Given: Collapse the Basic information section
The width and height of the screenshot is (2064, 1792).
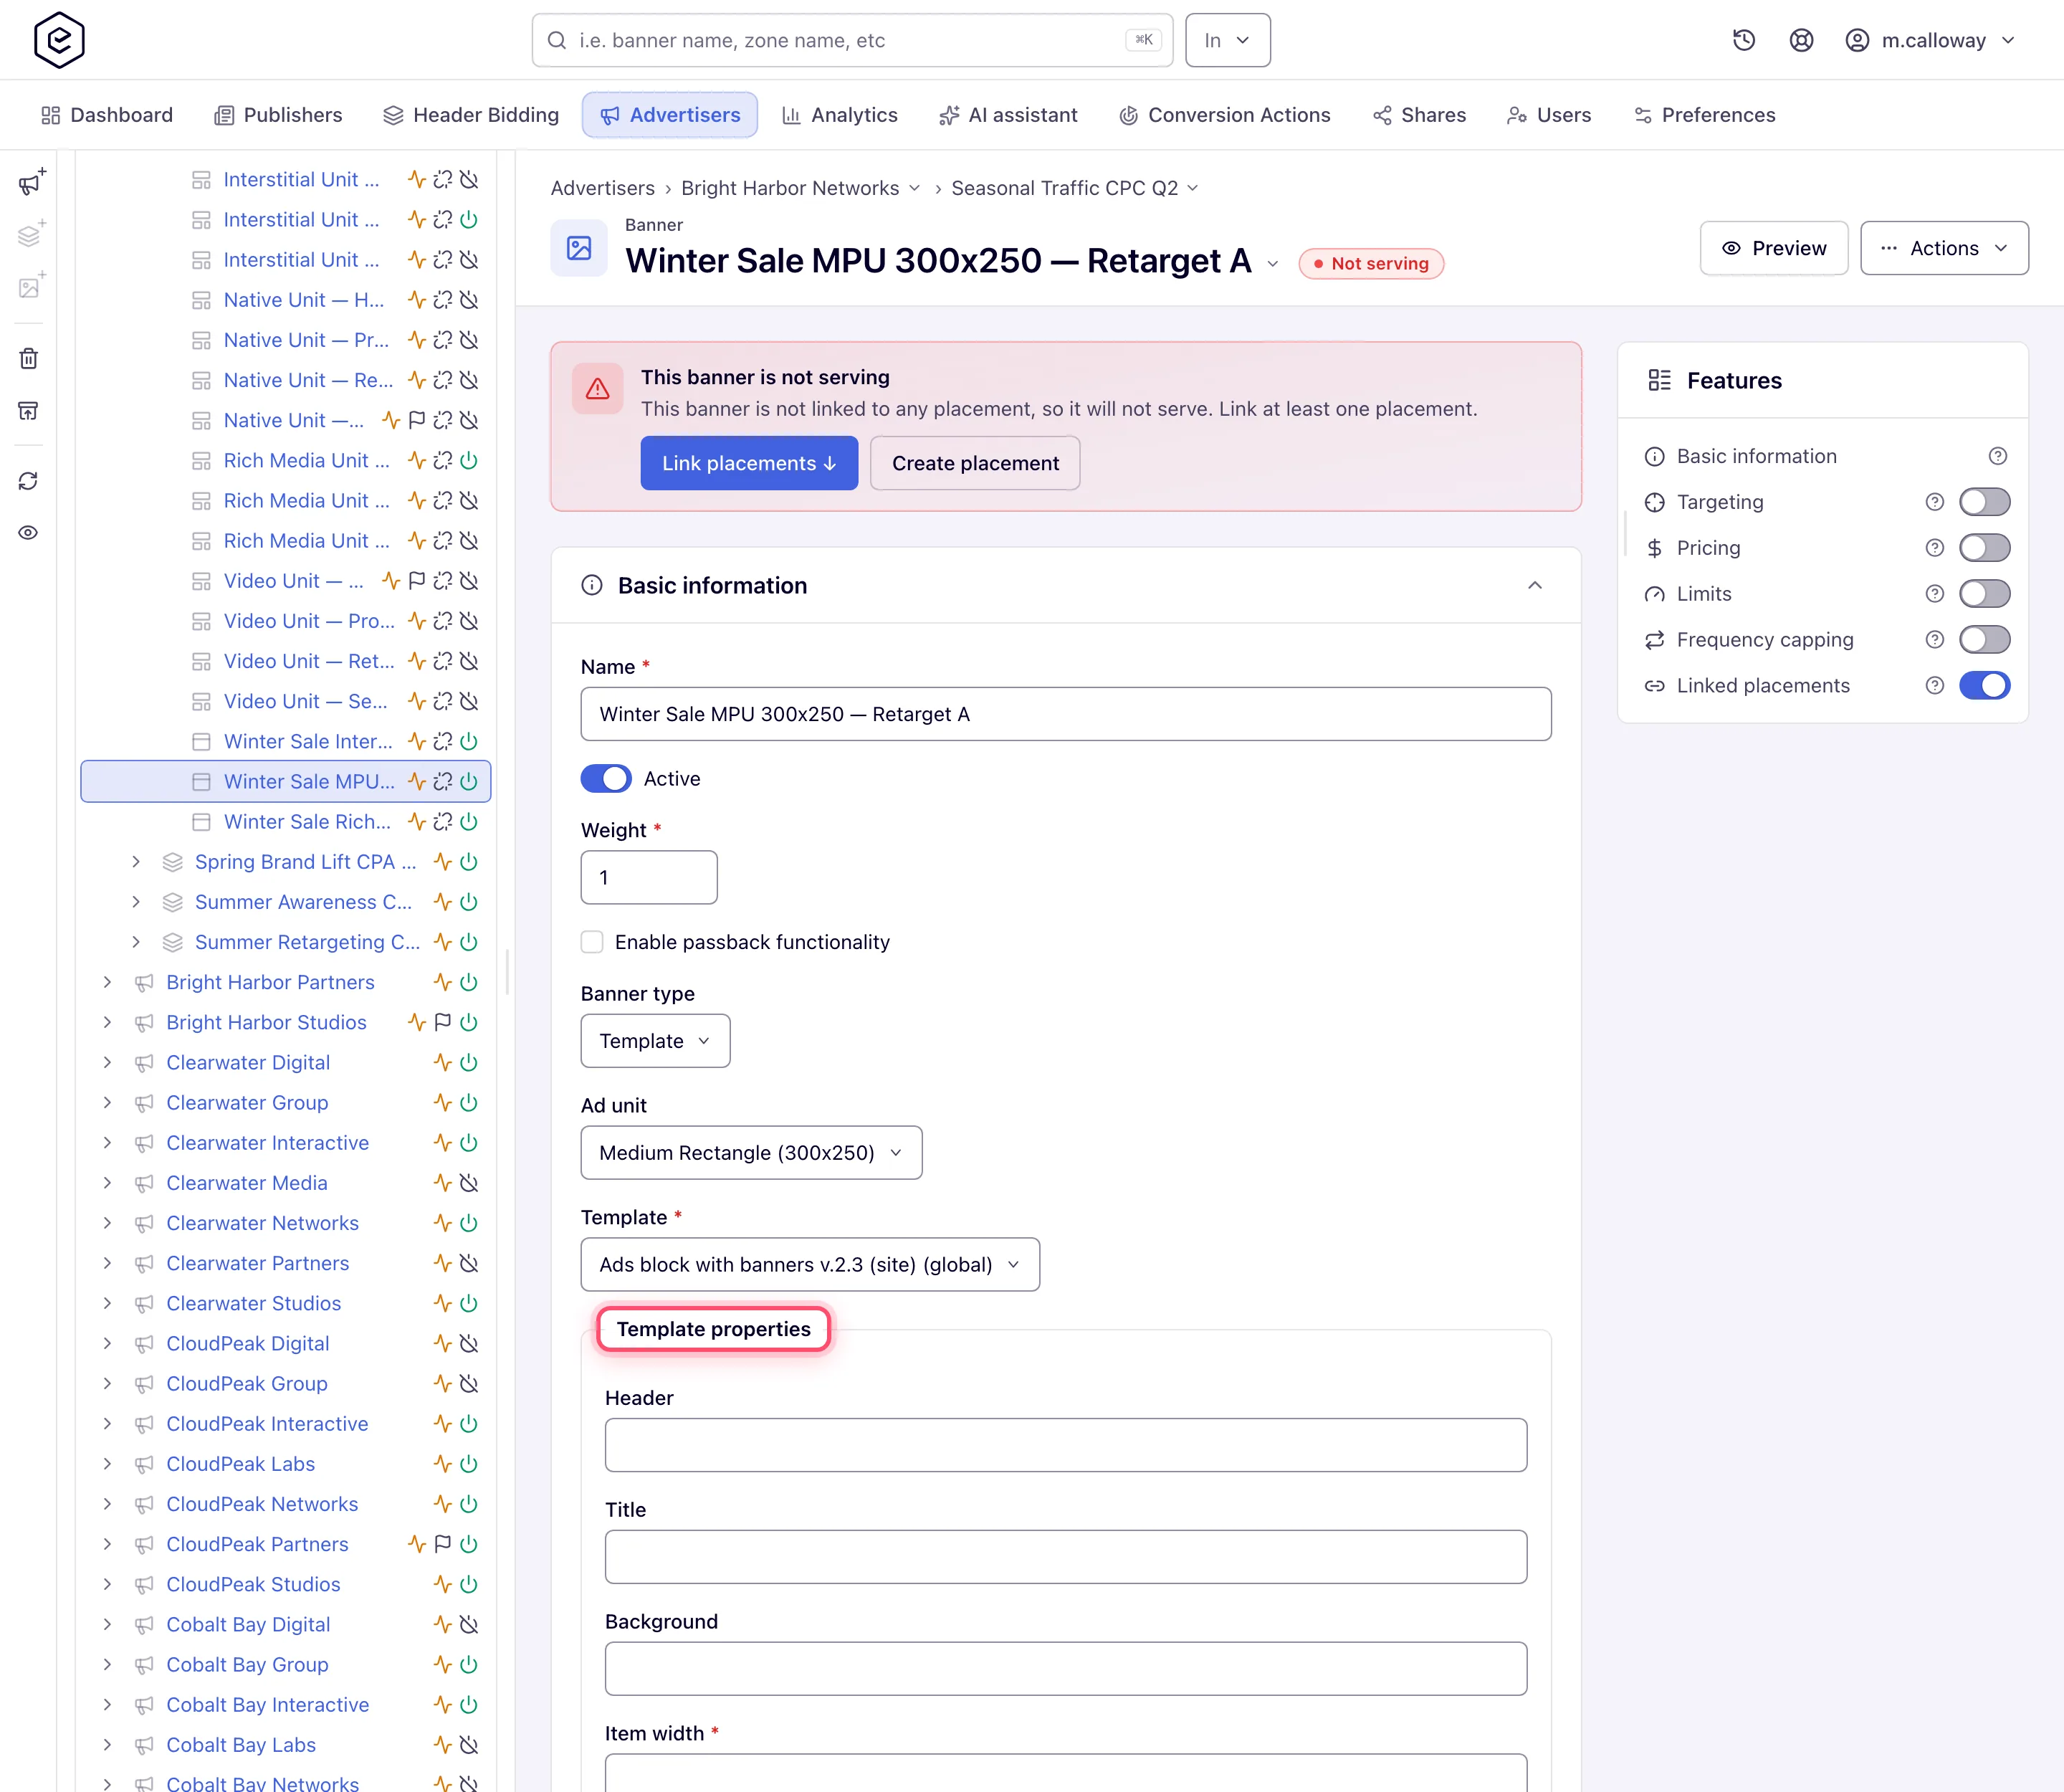Looking at the screenshot, I should (1535, 586).
